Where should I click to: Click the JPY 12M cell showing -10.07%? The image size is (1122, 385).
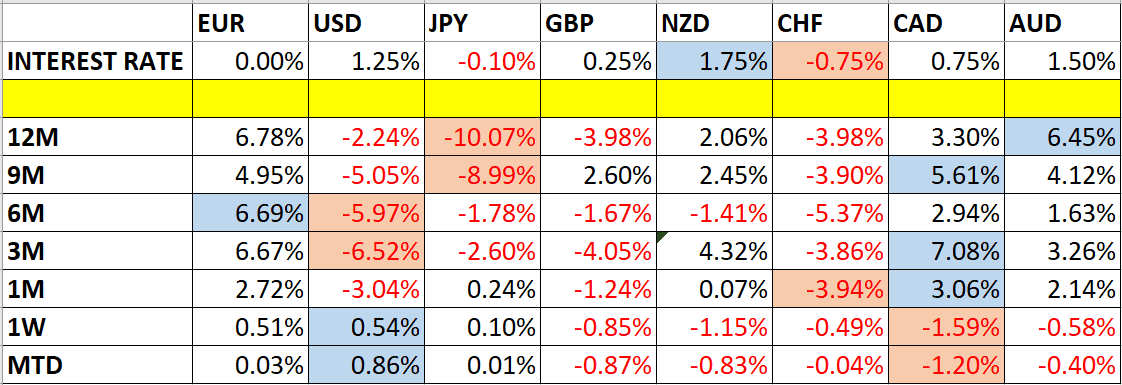(482, 137)
